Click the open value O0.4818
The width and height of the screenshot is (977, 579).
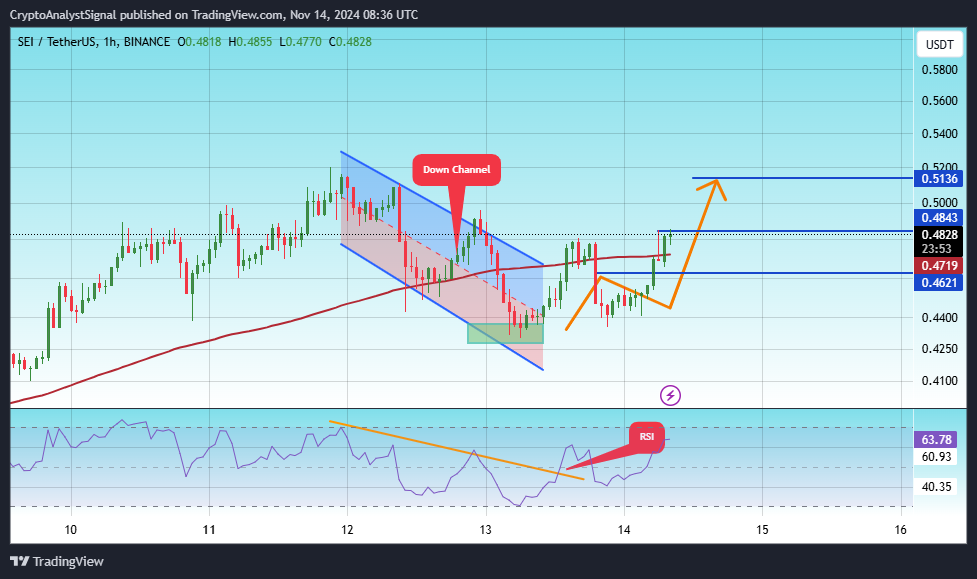click(x=199, y=42)
